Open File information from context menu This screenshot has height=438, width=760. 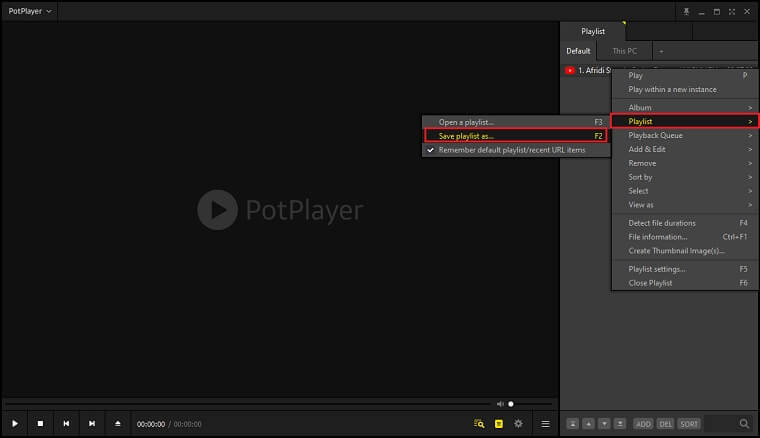685,237
